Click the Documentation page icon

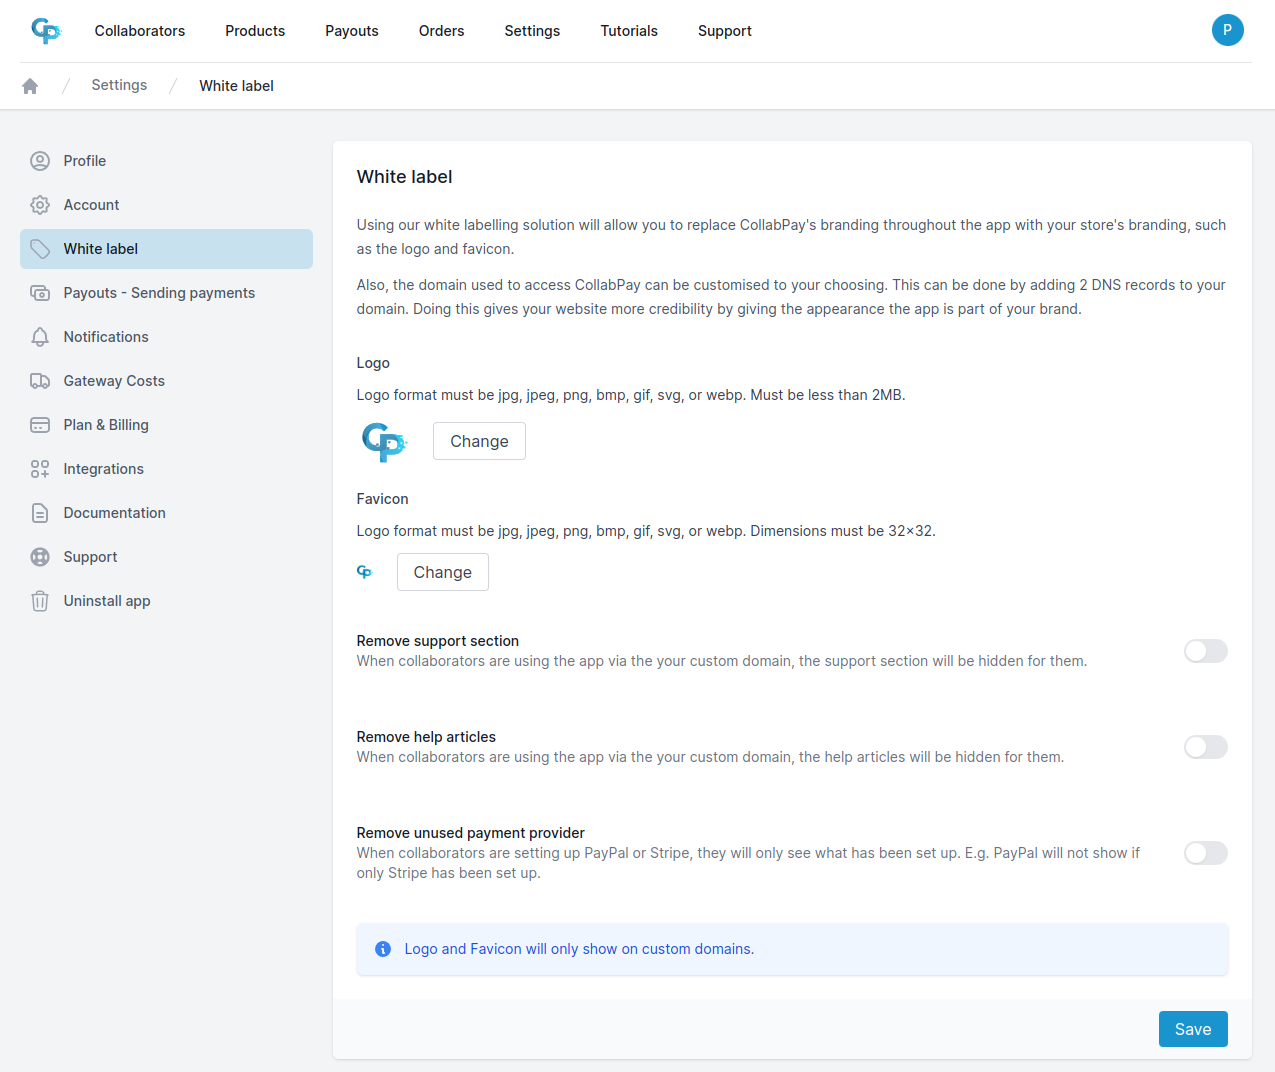pos(40,513)
